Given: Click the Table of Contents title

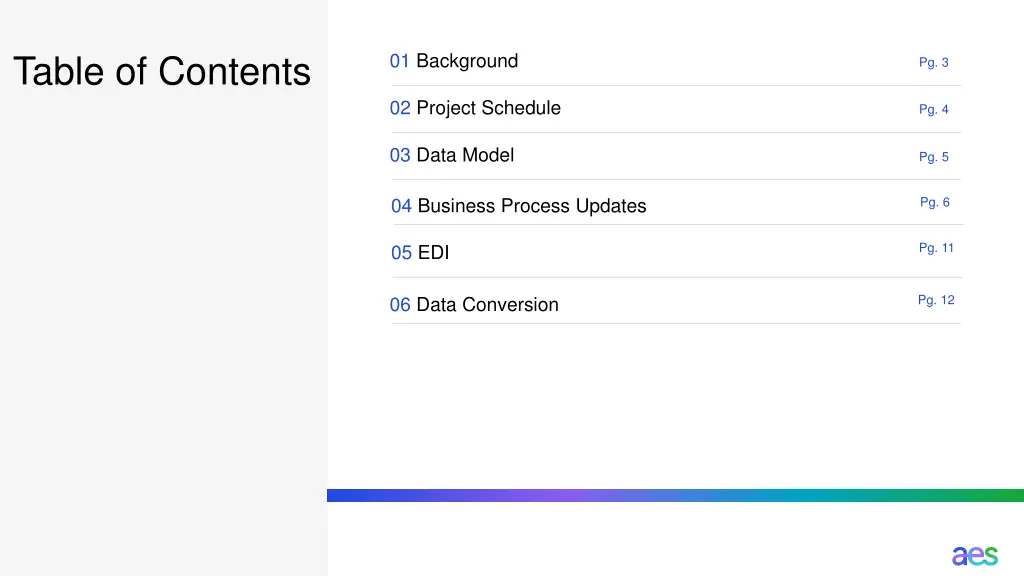Looking at the screenshot, I should coord(162,71).
